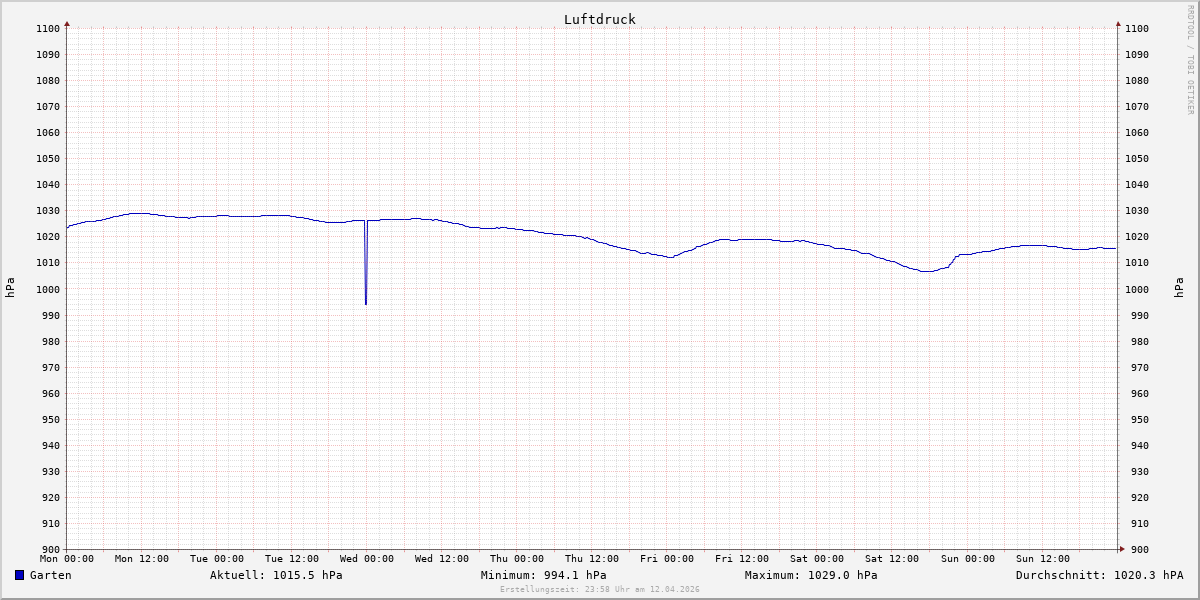Click the left hPa axis unit label
The image size is (1200, 600).
coord(10,288)
